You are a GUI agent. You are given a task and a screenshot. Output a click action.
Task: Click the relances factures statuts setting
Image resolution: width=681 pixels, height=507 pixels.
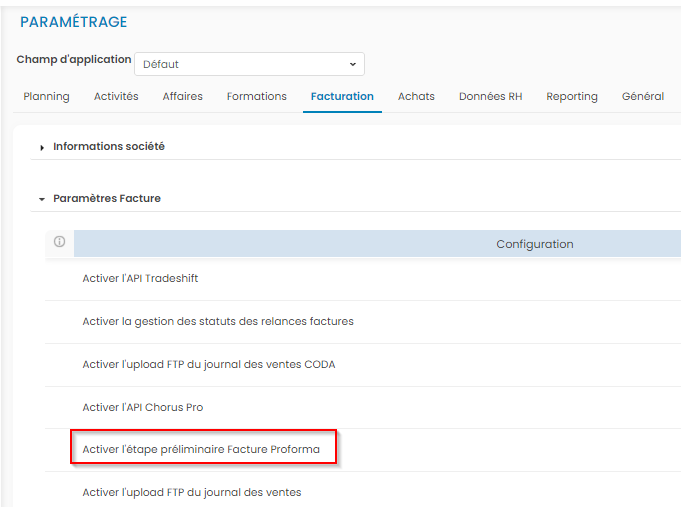point(217,321)
